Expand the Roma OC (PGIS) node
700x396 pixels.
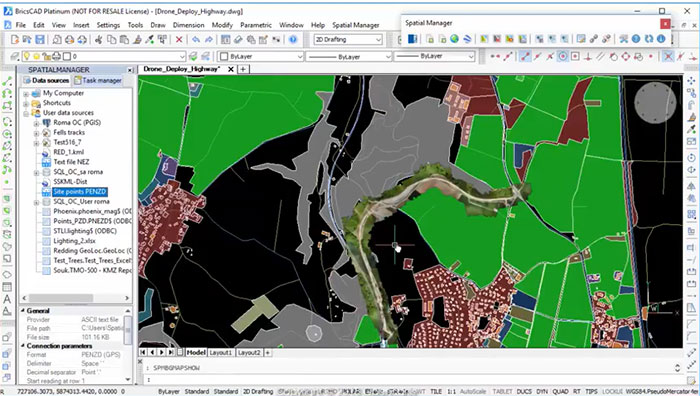(37, 123)
